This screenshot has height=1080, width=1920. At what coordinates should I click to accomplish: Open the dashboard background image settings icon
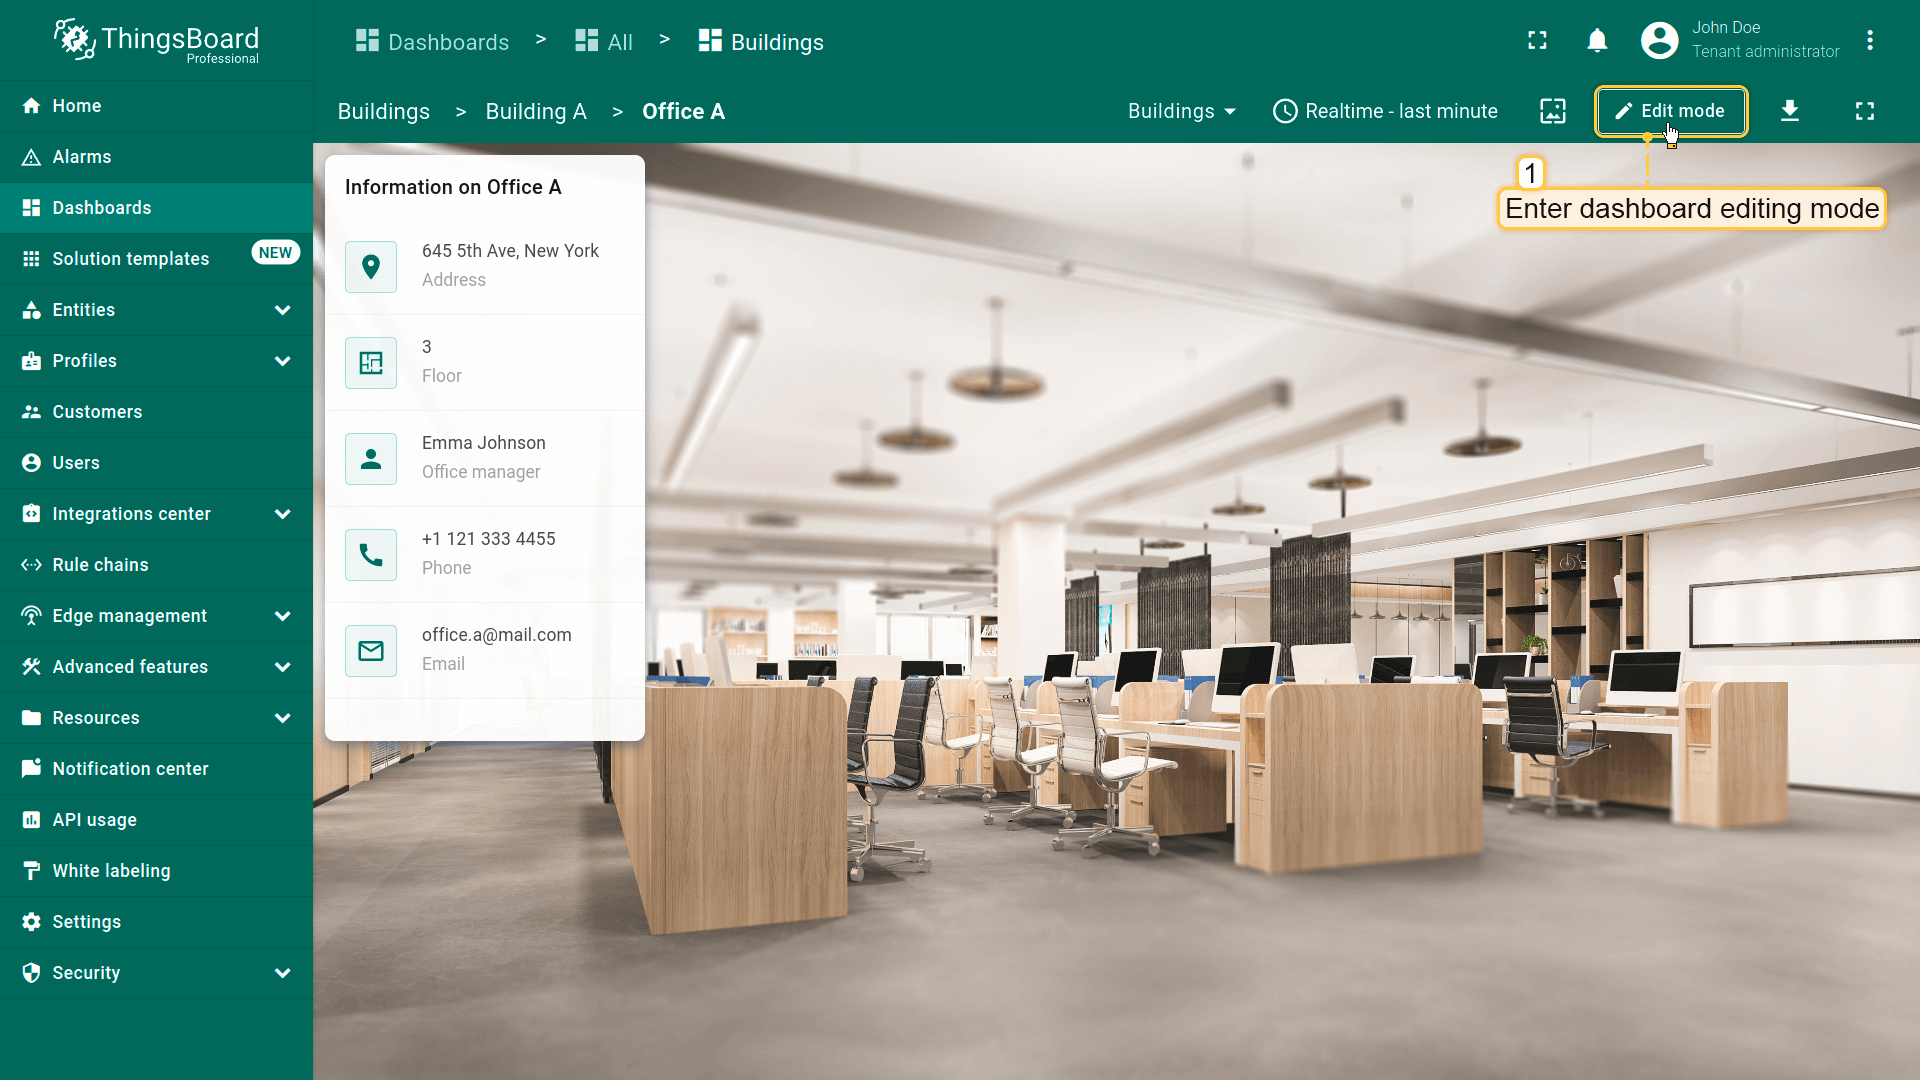click(1553, 111)
